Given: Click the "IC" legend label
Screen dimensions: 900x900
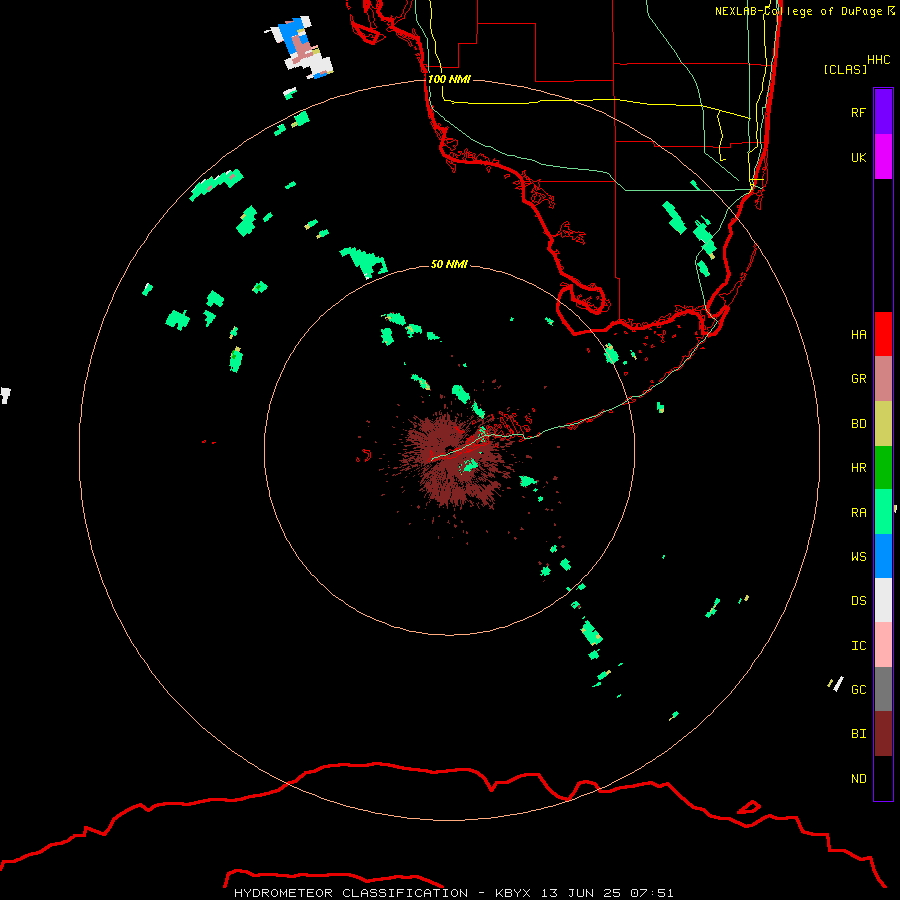Looking at the screenshot, I should (x=858, y=645).
